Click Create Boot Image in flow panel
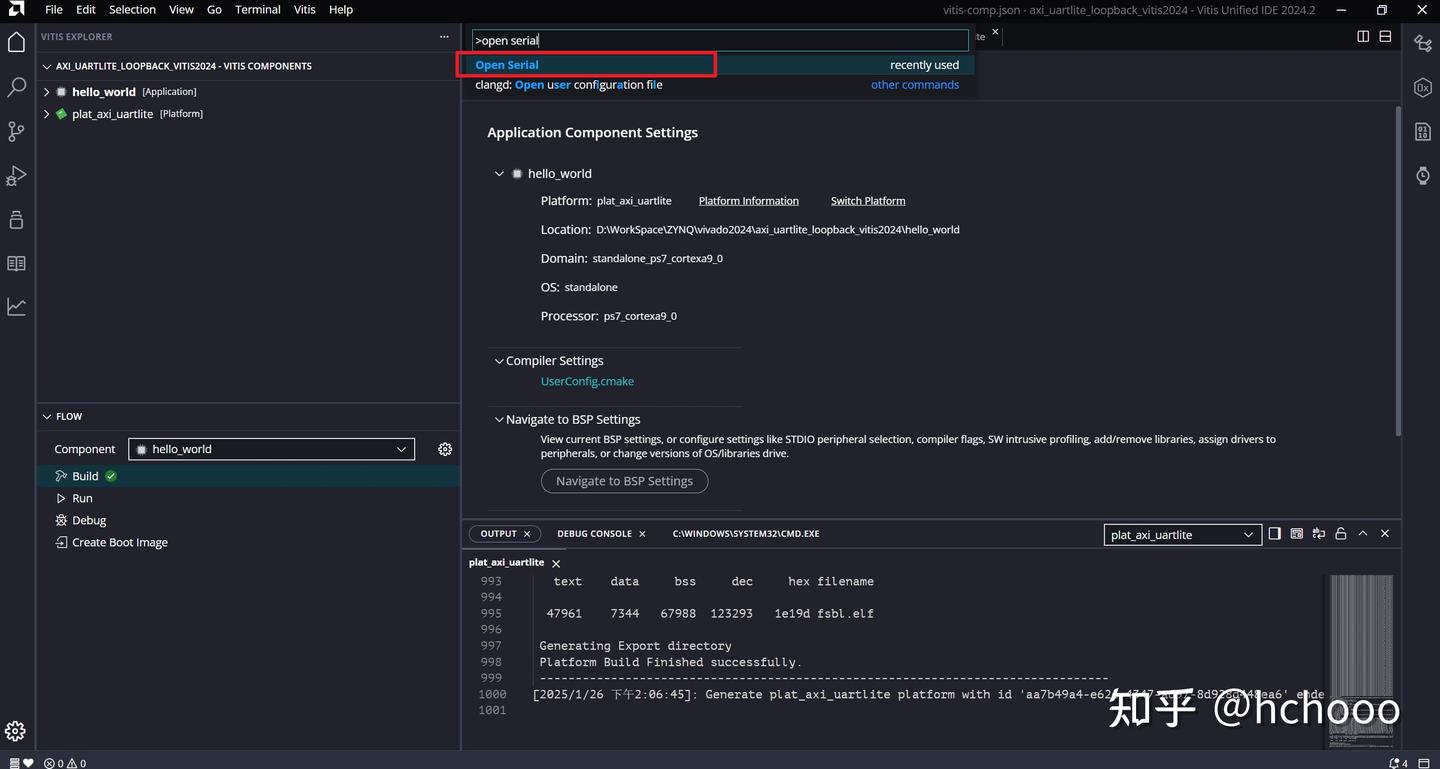The width and height of the screenshot is (1440, 769). tap(120, 542)
